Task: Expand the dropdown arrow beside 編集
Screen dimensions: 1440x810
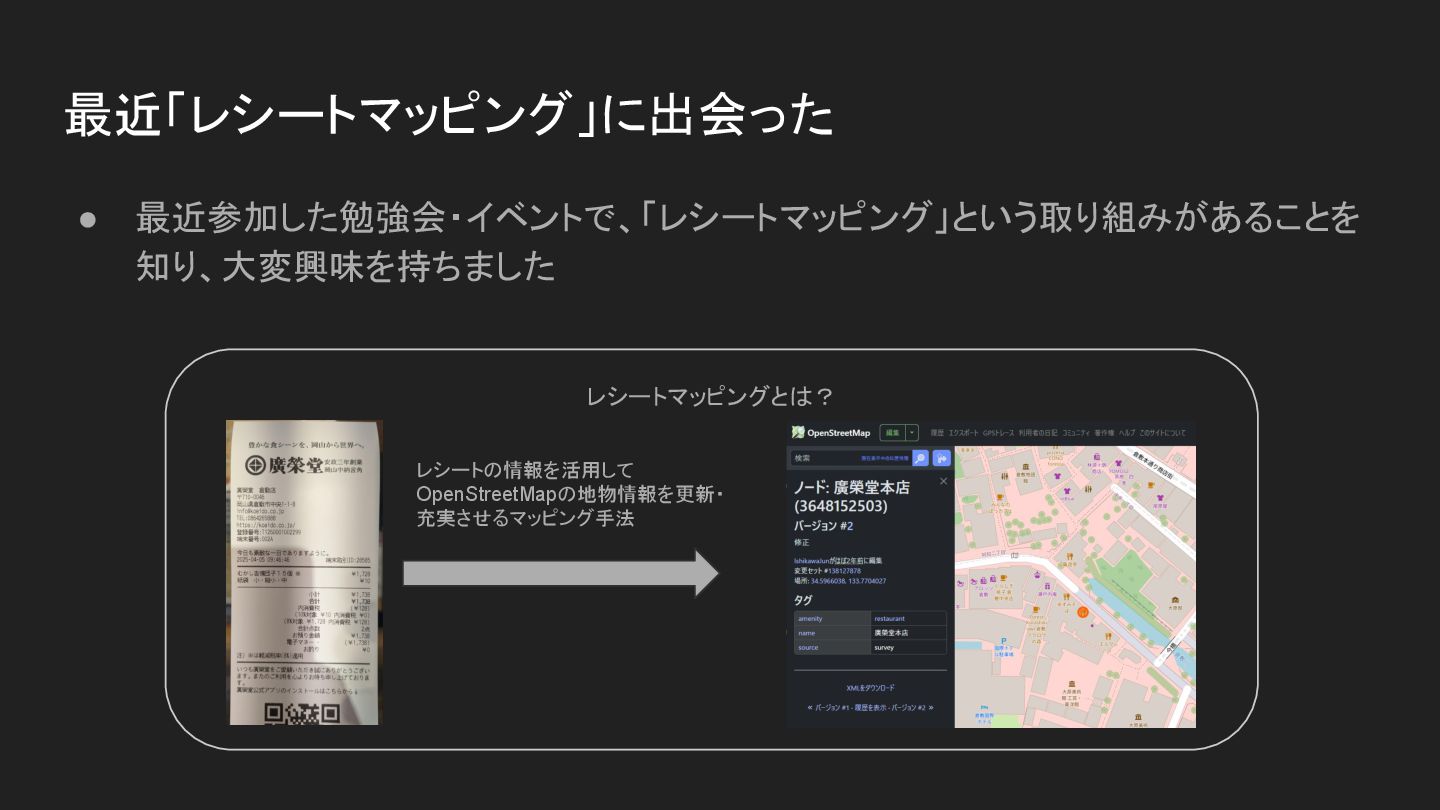Action: 912,432
